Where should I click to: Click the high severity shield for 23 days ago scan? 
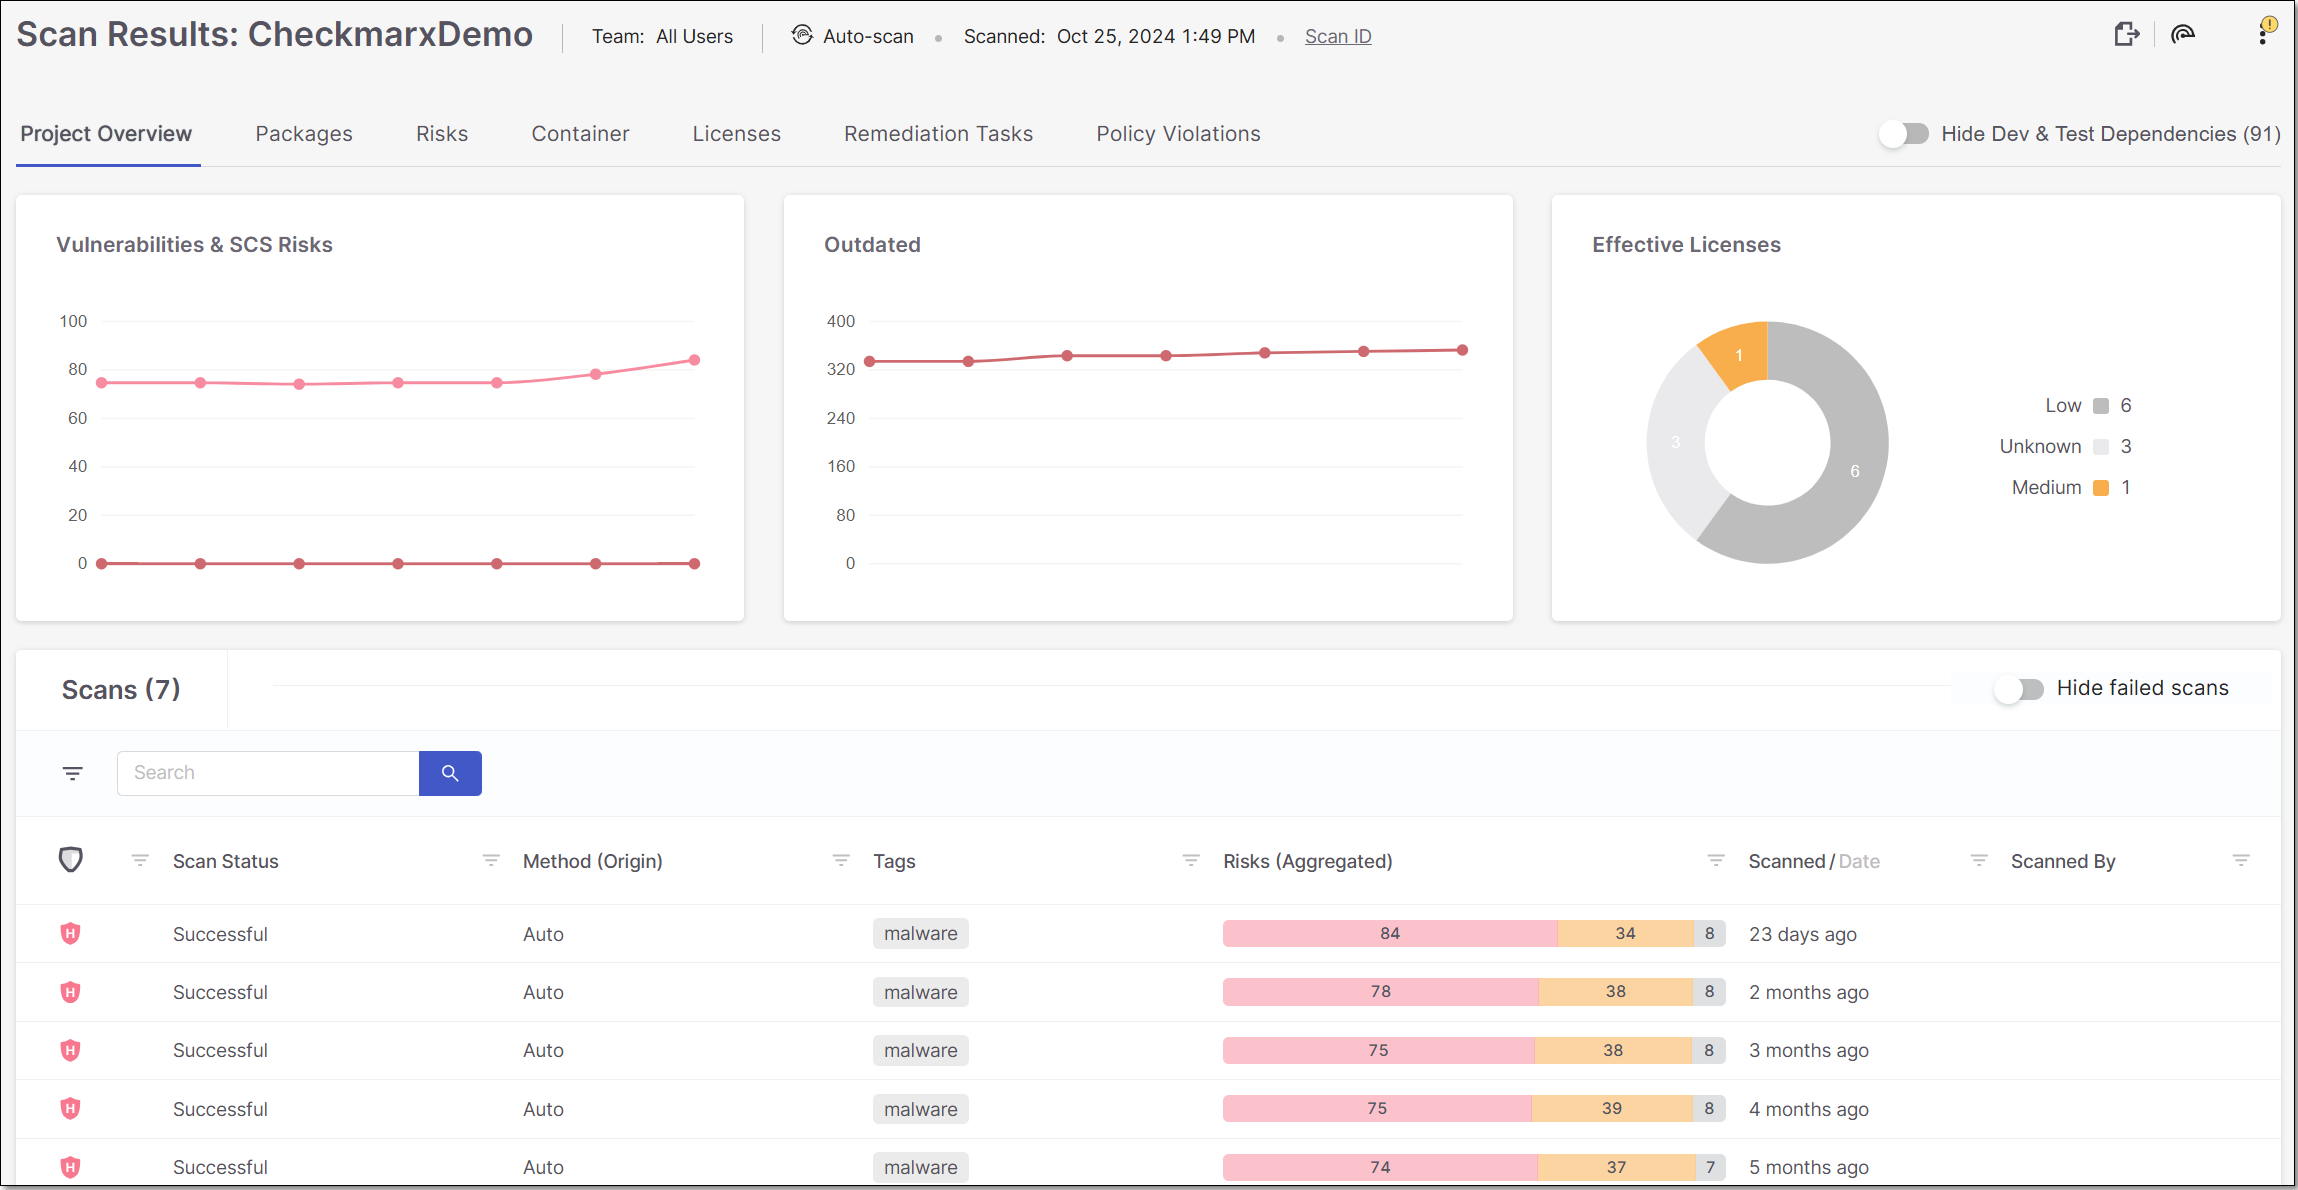(x=70, y=933)
